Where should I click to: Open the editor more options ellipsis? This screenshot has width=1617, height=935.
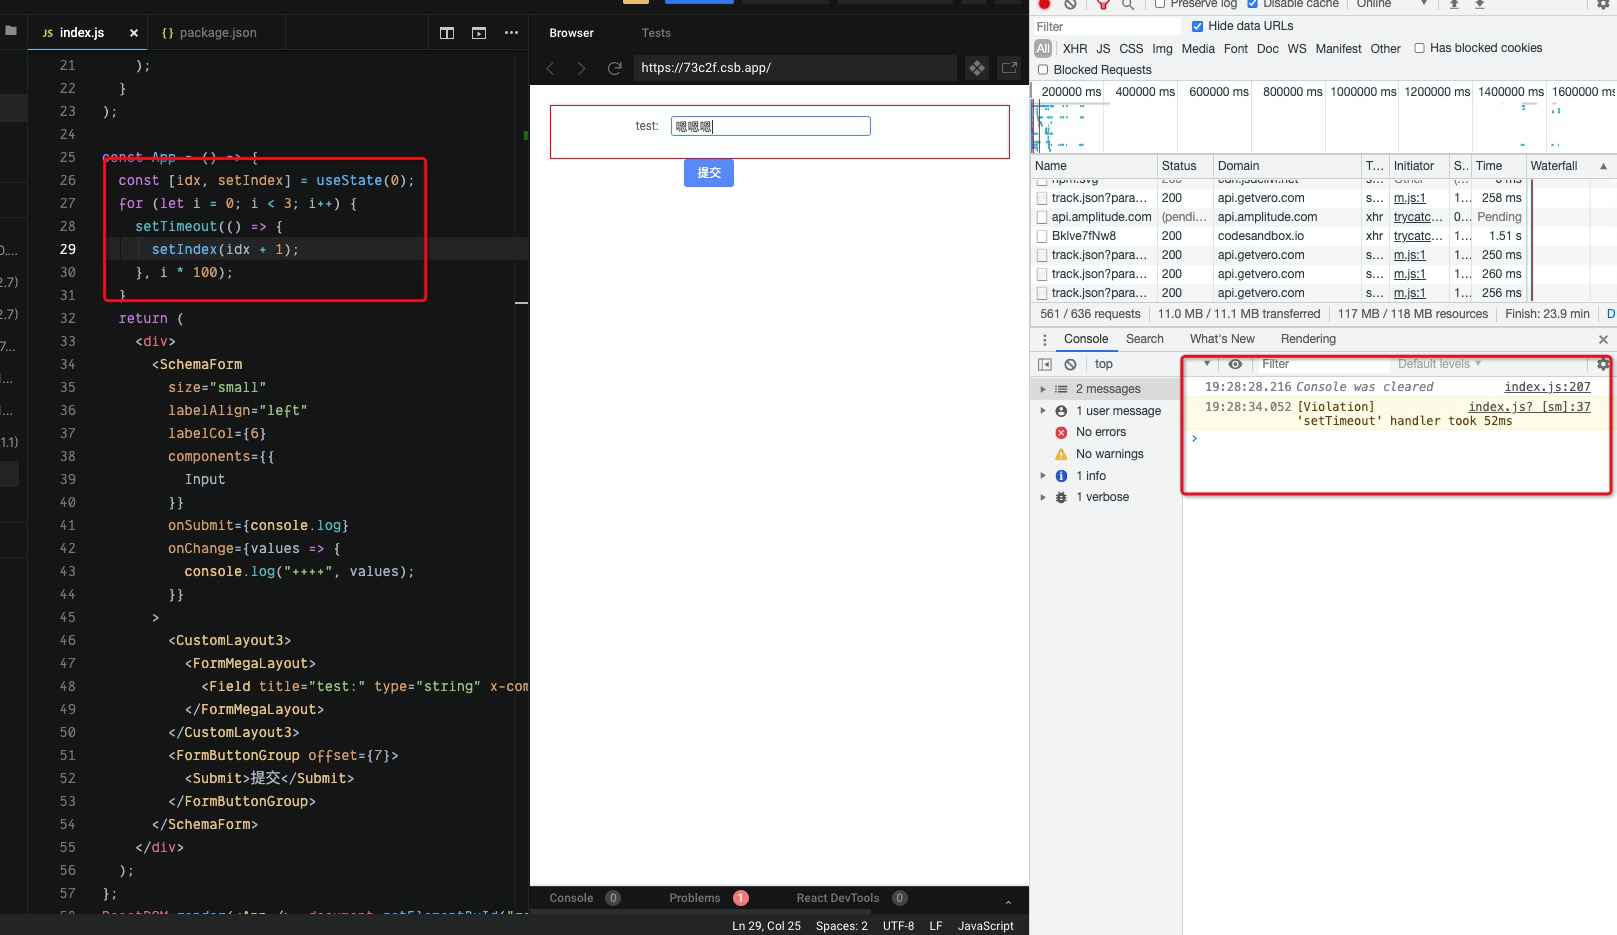pyautogui.click(x=511, y=33)
